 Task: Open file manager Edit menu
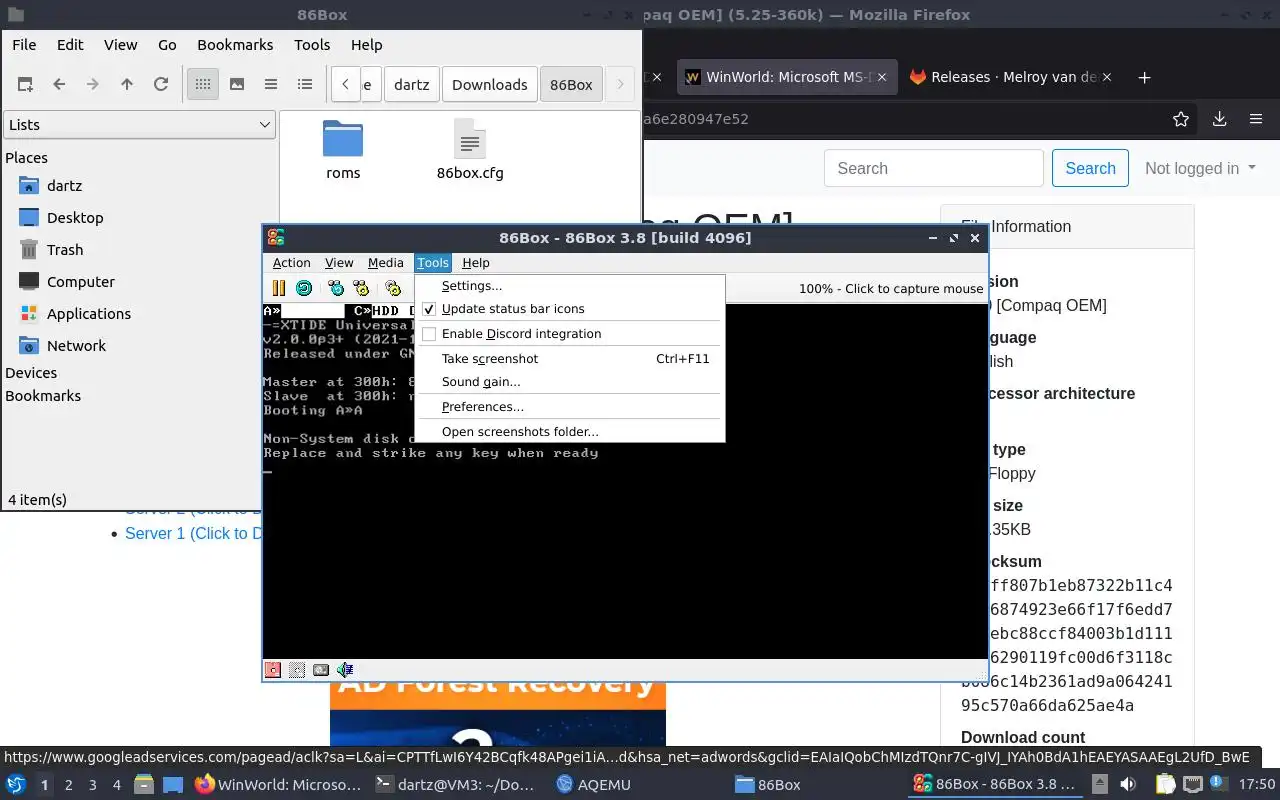[x=70, y=45]
